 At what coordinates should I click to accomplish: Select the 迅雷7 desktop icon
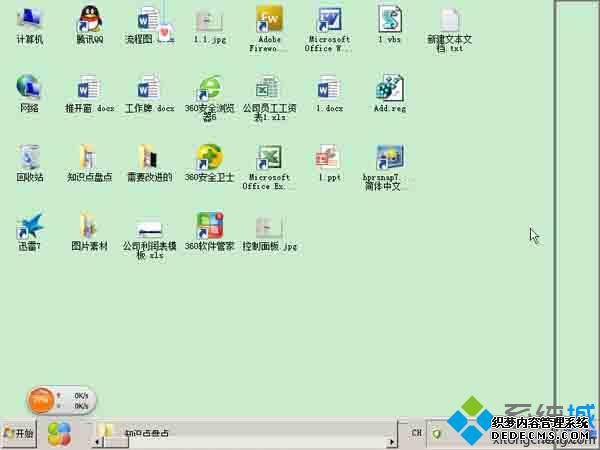pos(29,227)
